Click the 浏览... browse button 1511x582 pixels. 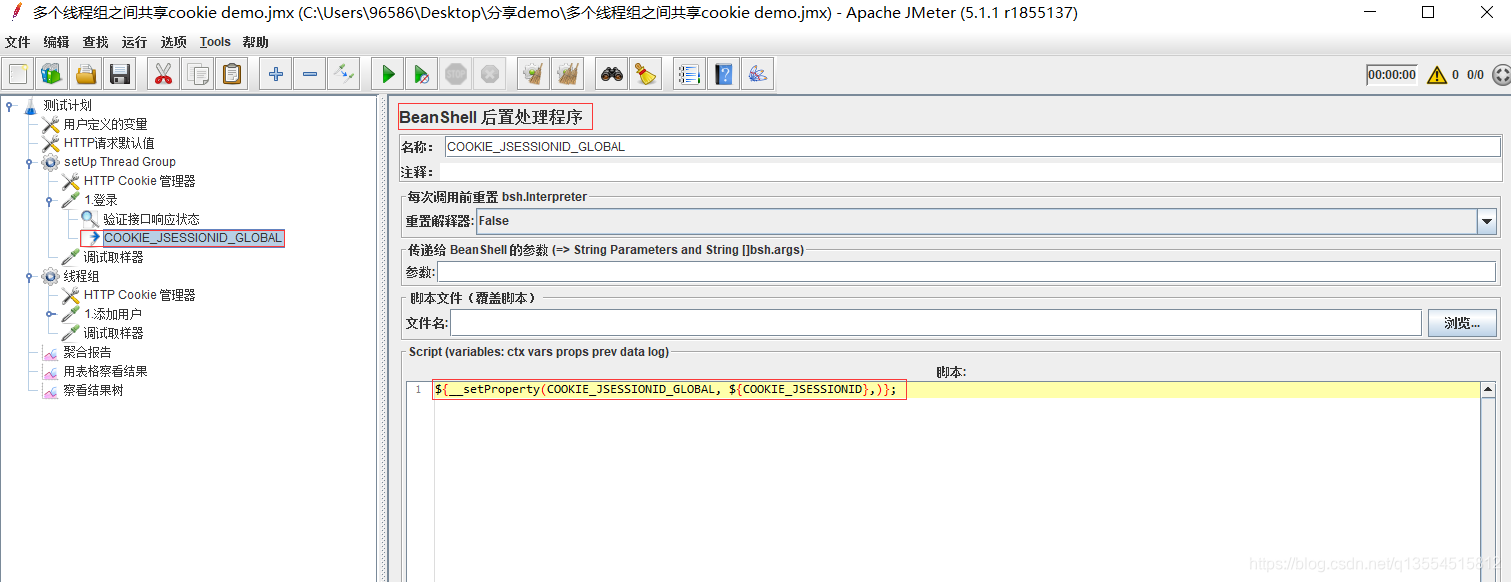1462,323
